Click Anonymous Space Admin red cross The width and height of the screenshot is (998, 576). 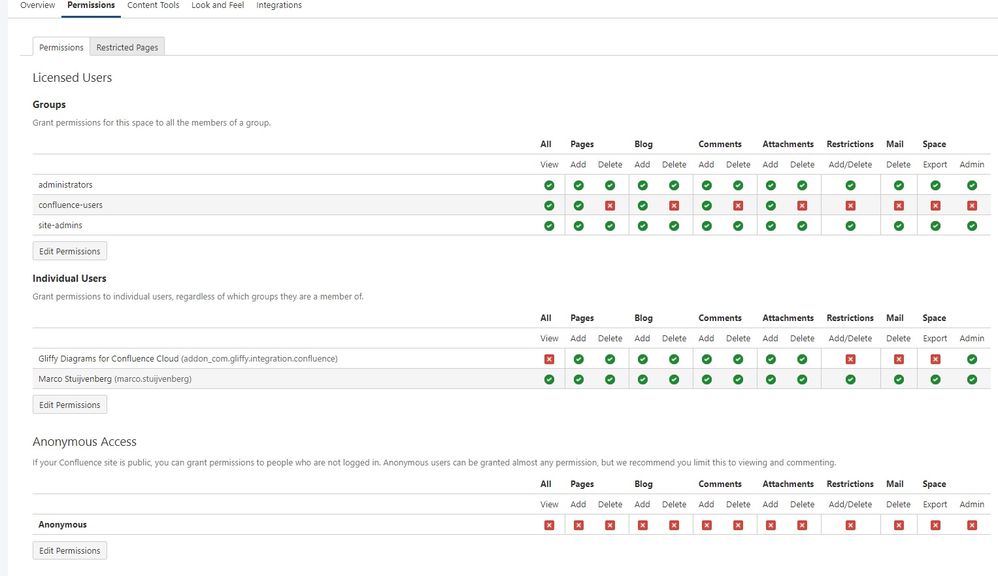coord(972,525)
